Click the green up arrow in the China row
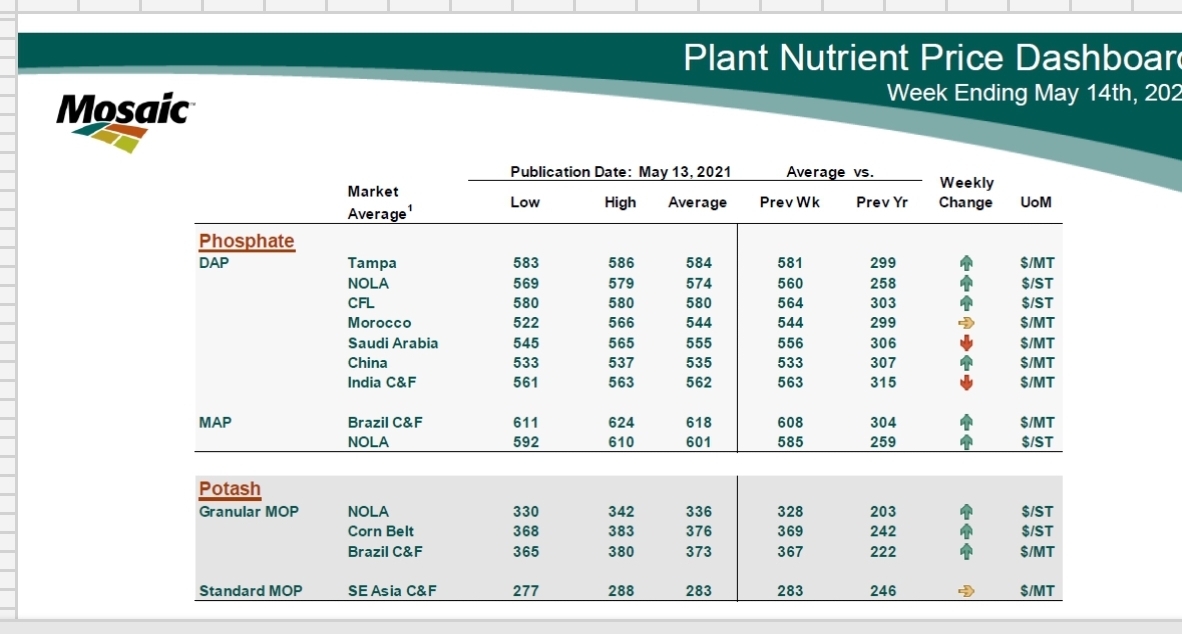The image size is (1182, 634). [965, 363]
